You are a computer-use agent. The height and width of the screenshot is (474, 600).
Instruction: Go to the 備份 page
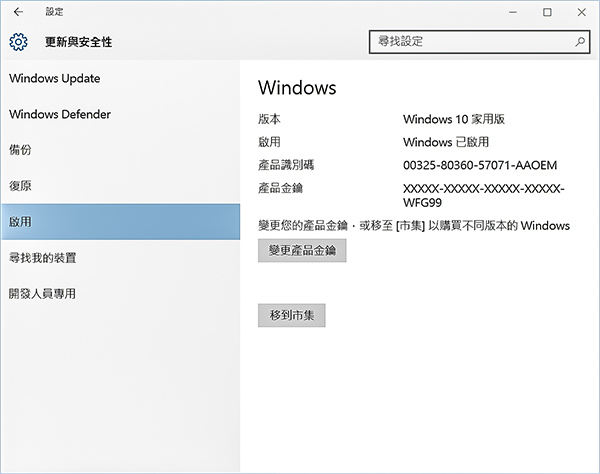21,150
